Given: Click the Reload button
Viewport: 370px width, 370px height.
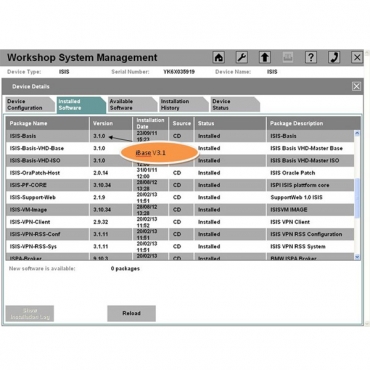Looking at the screenshot, I should (131, 313).
